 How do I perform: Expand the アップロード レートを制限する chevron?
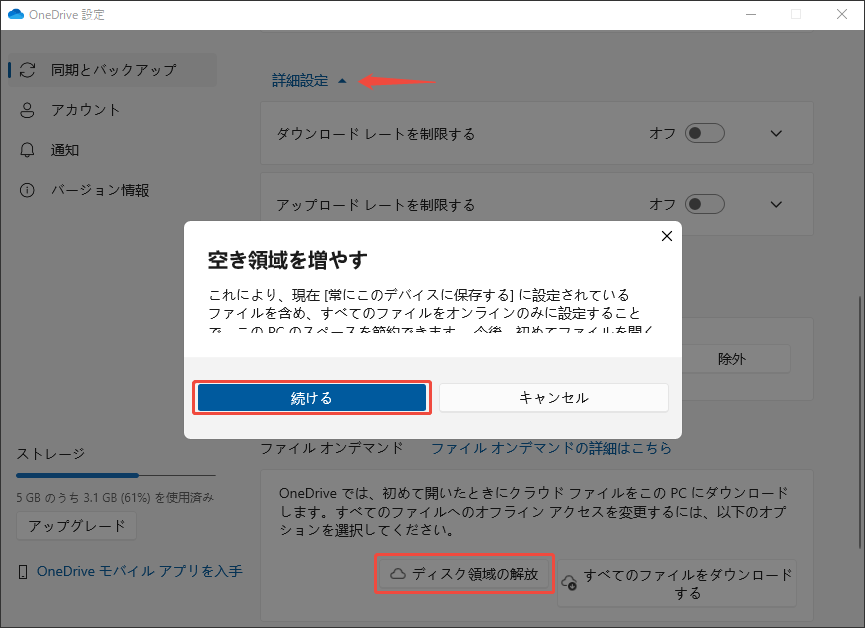pos(776,204)
